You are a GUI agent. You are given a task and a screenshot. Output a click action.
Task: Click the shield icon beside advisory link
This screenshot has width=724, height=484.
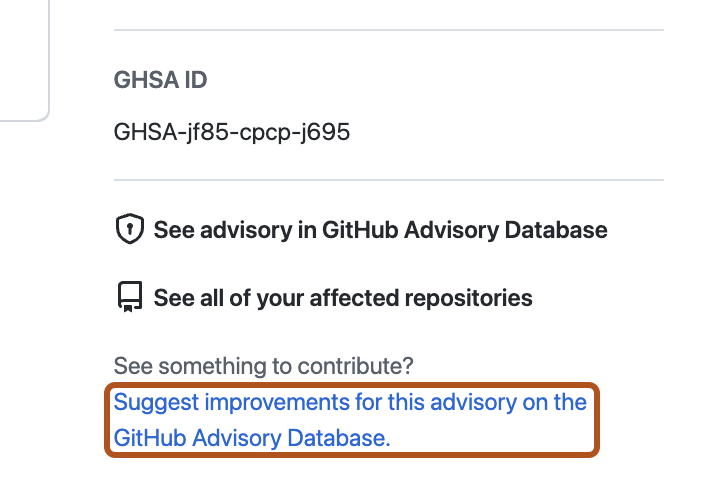tap(130, 230)
